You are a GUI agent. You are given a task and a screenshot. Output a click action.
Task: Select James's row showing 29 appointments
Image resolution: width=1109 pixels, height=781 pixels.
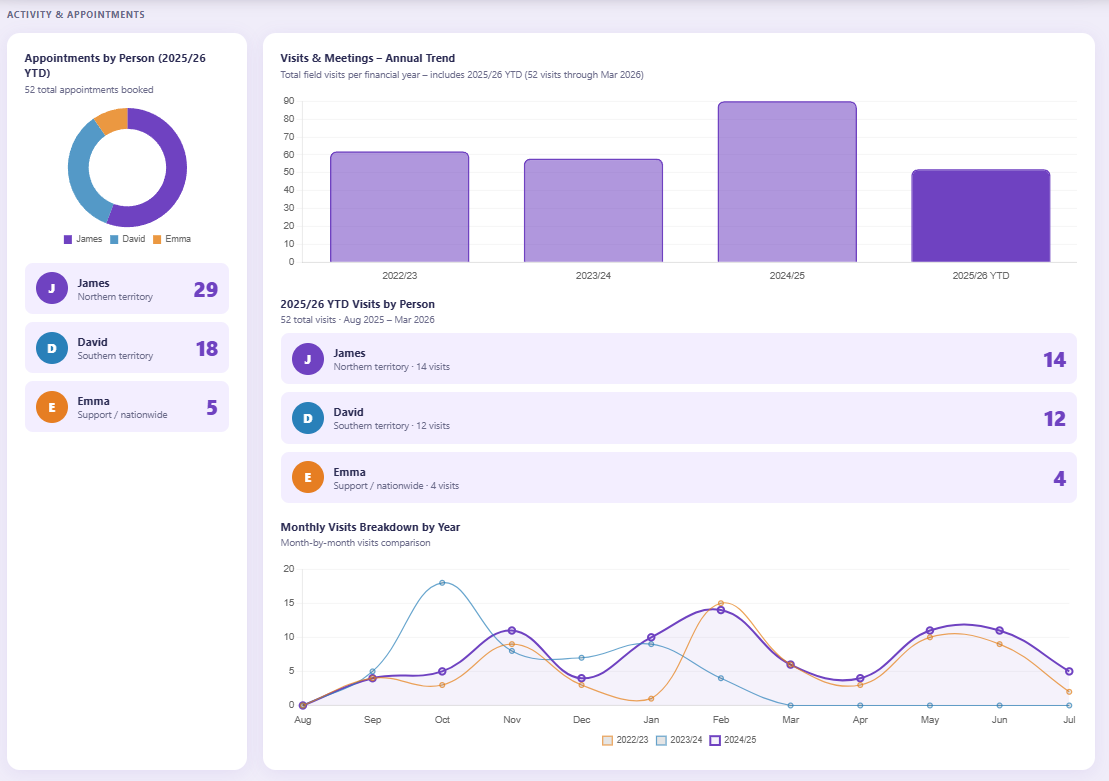(x=127, y=288)
